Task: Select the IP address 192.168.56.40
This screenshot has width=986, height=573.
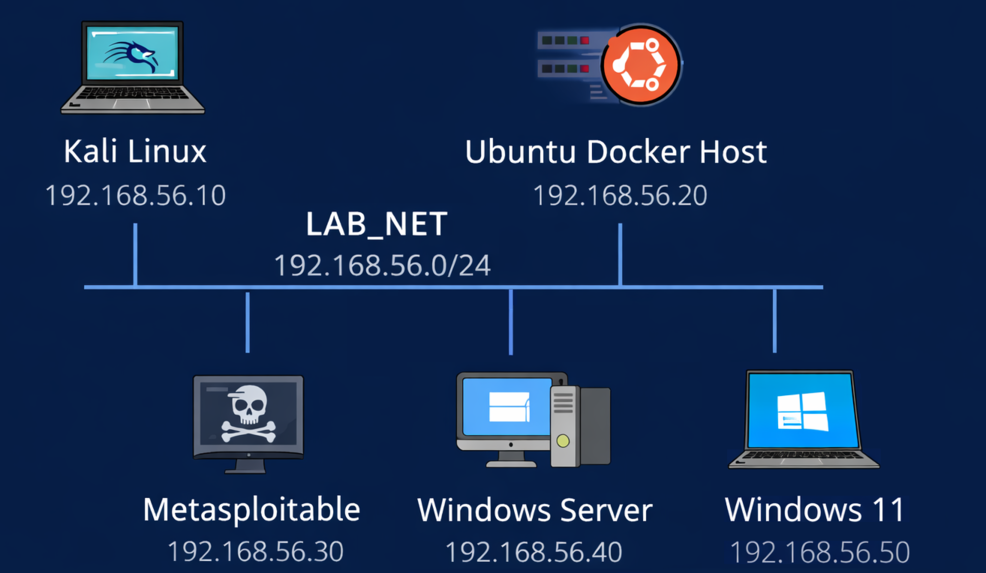Action: 533,553
